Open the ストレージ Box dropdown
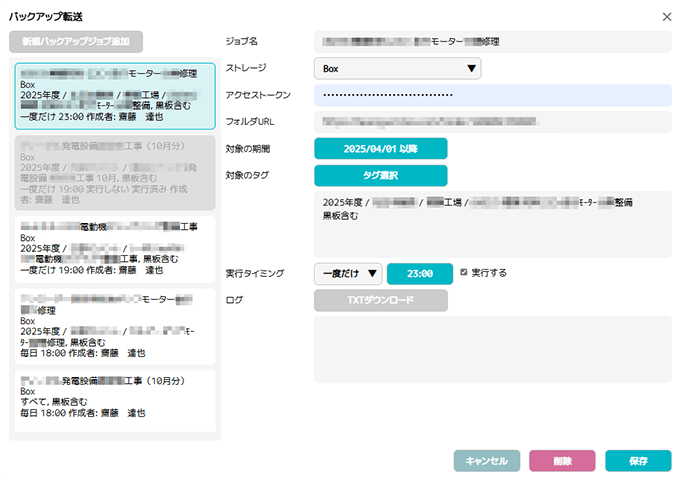The width and height of the screenshot is (680, 481). [x=398, y=69]
